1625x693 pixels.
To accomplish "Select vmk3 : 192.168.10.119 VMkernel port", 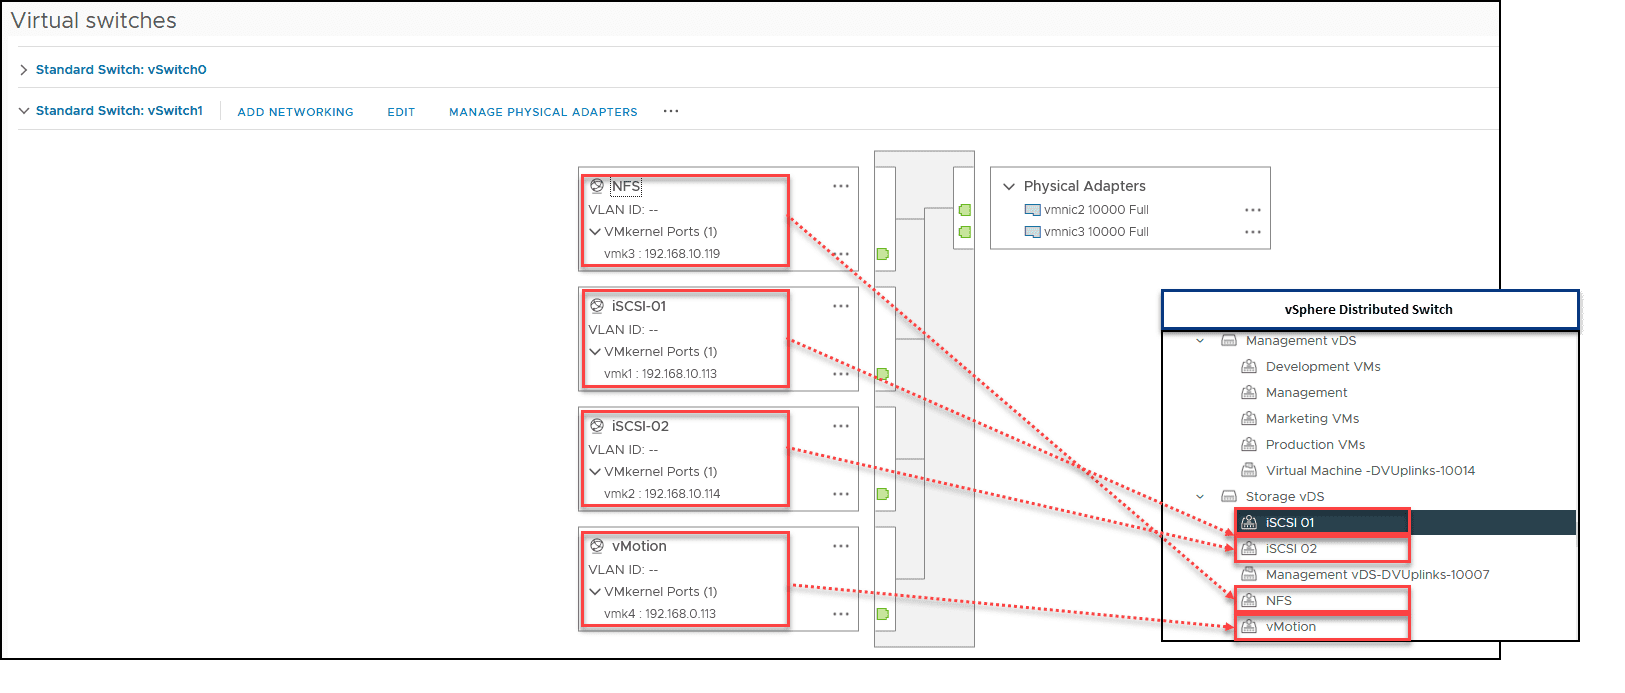I will tap(662, 254).
